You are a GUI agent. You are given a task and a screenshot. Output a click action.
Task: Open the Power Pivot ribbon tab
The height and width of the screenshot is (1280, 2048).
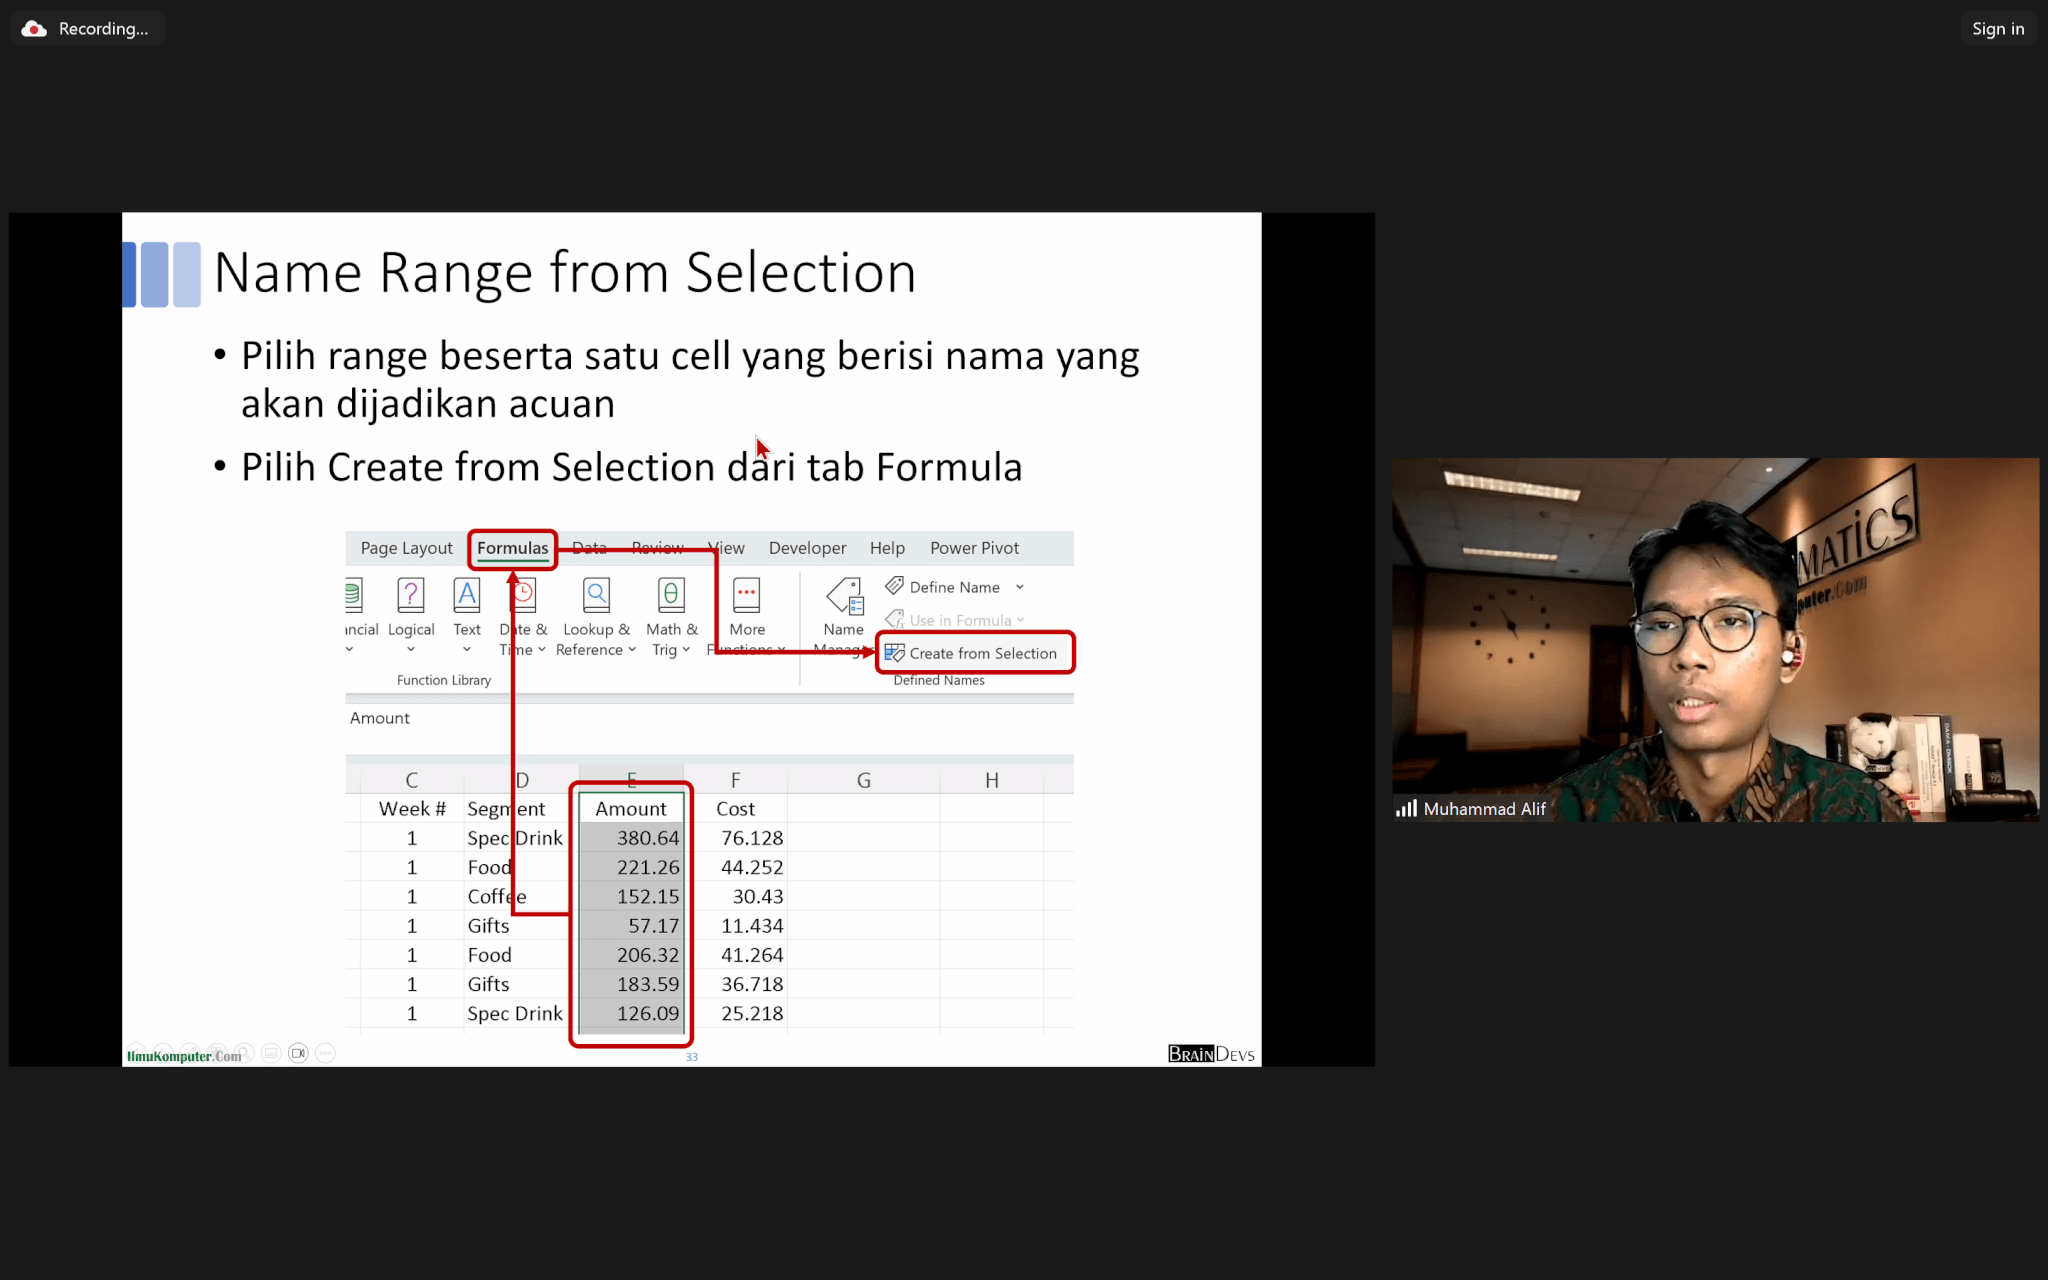[974, 548]
